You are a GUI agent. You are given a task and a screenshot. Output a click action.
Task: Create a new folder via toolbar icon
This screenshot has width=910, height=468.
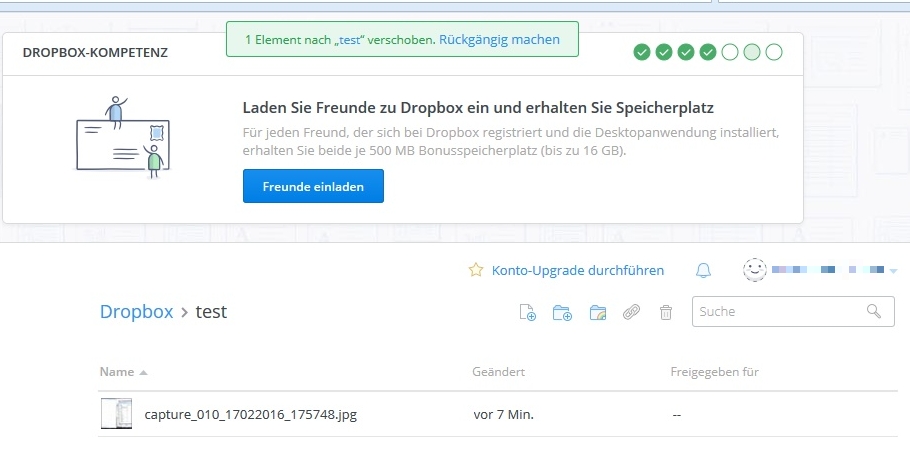click(x=562, y=313)
